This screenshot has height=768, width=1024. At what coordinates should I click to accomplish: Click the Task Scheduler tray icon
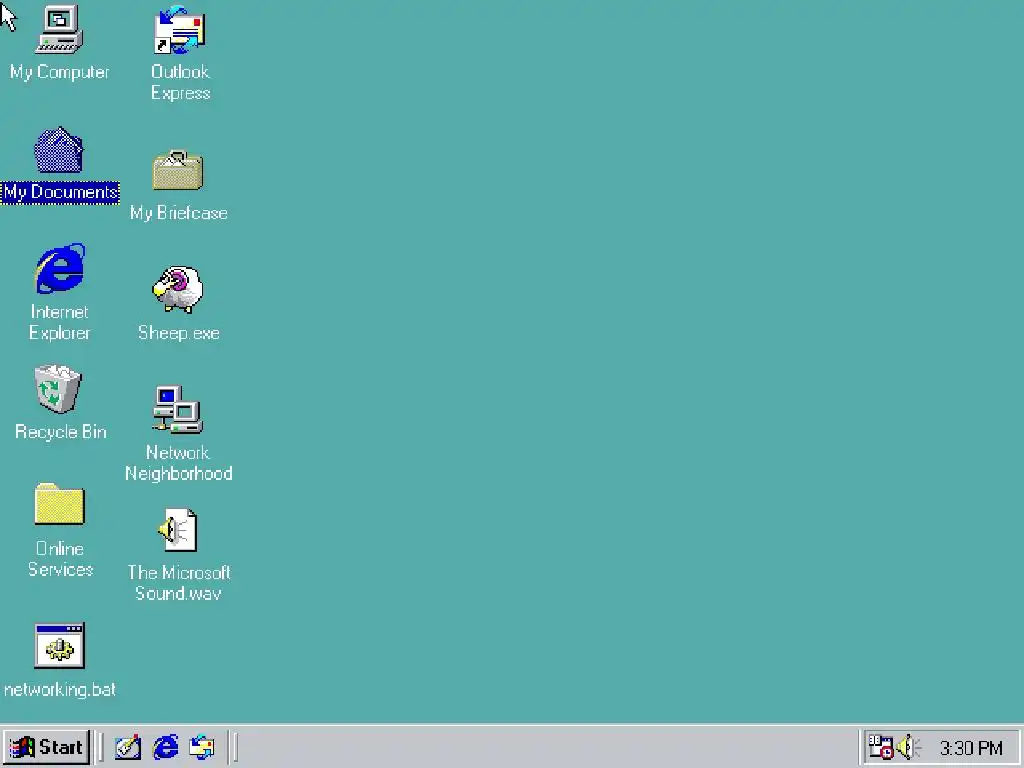point(880,747)
